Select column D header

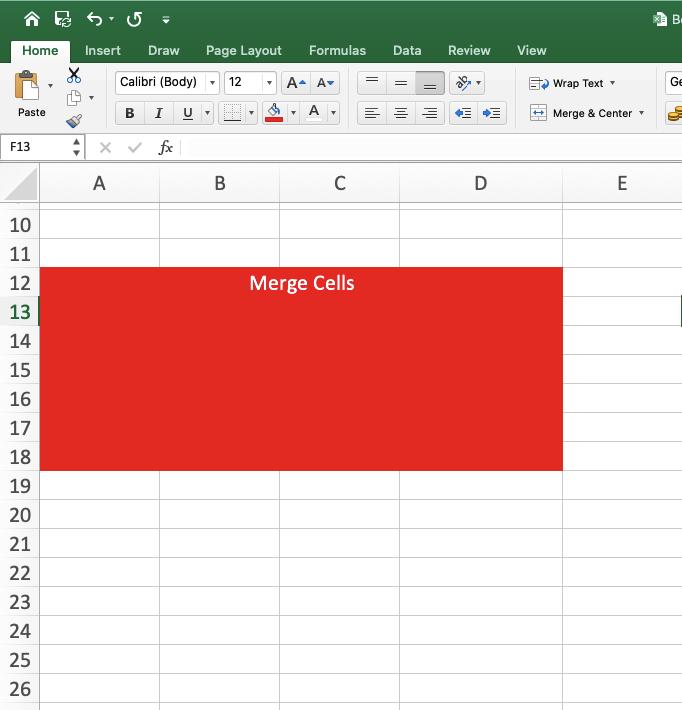(481, 183)
